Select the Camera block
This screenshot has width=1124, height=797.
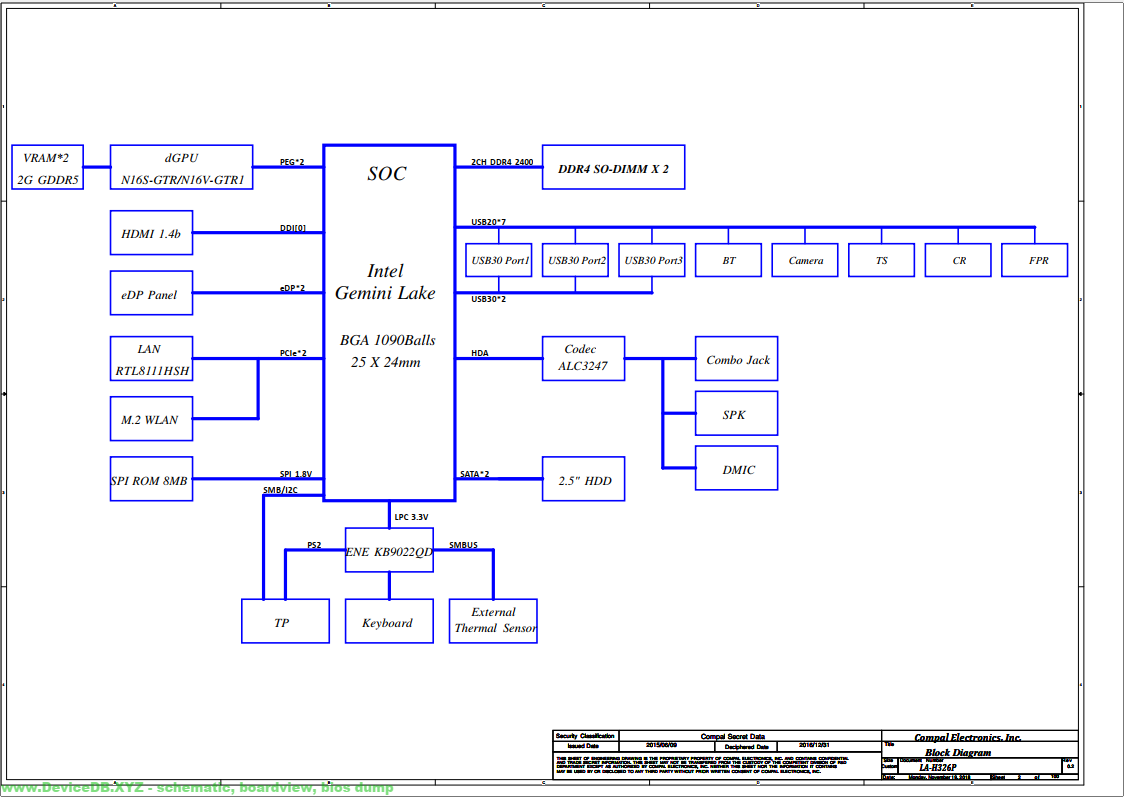pos(805,260)
